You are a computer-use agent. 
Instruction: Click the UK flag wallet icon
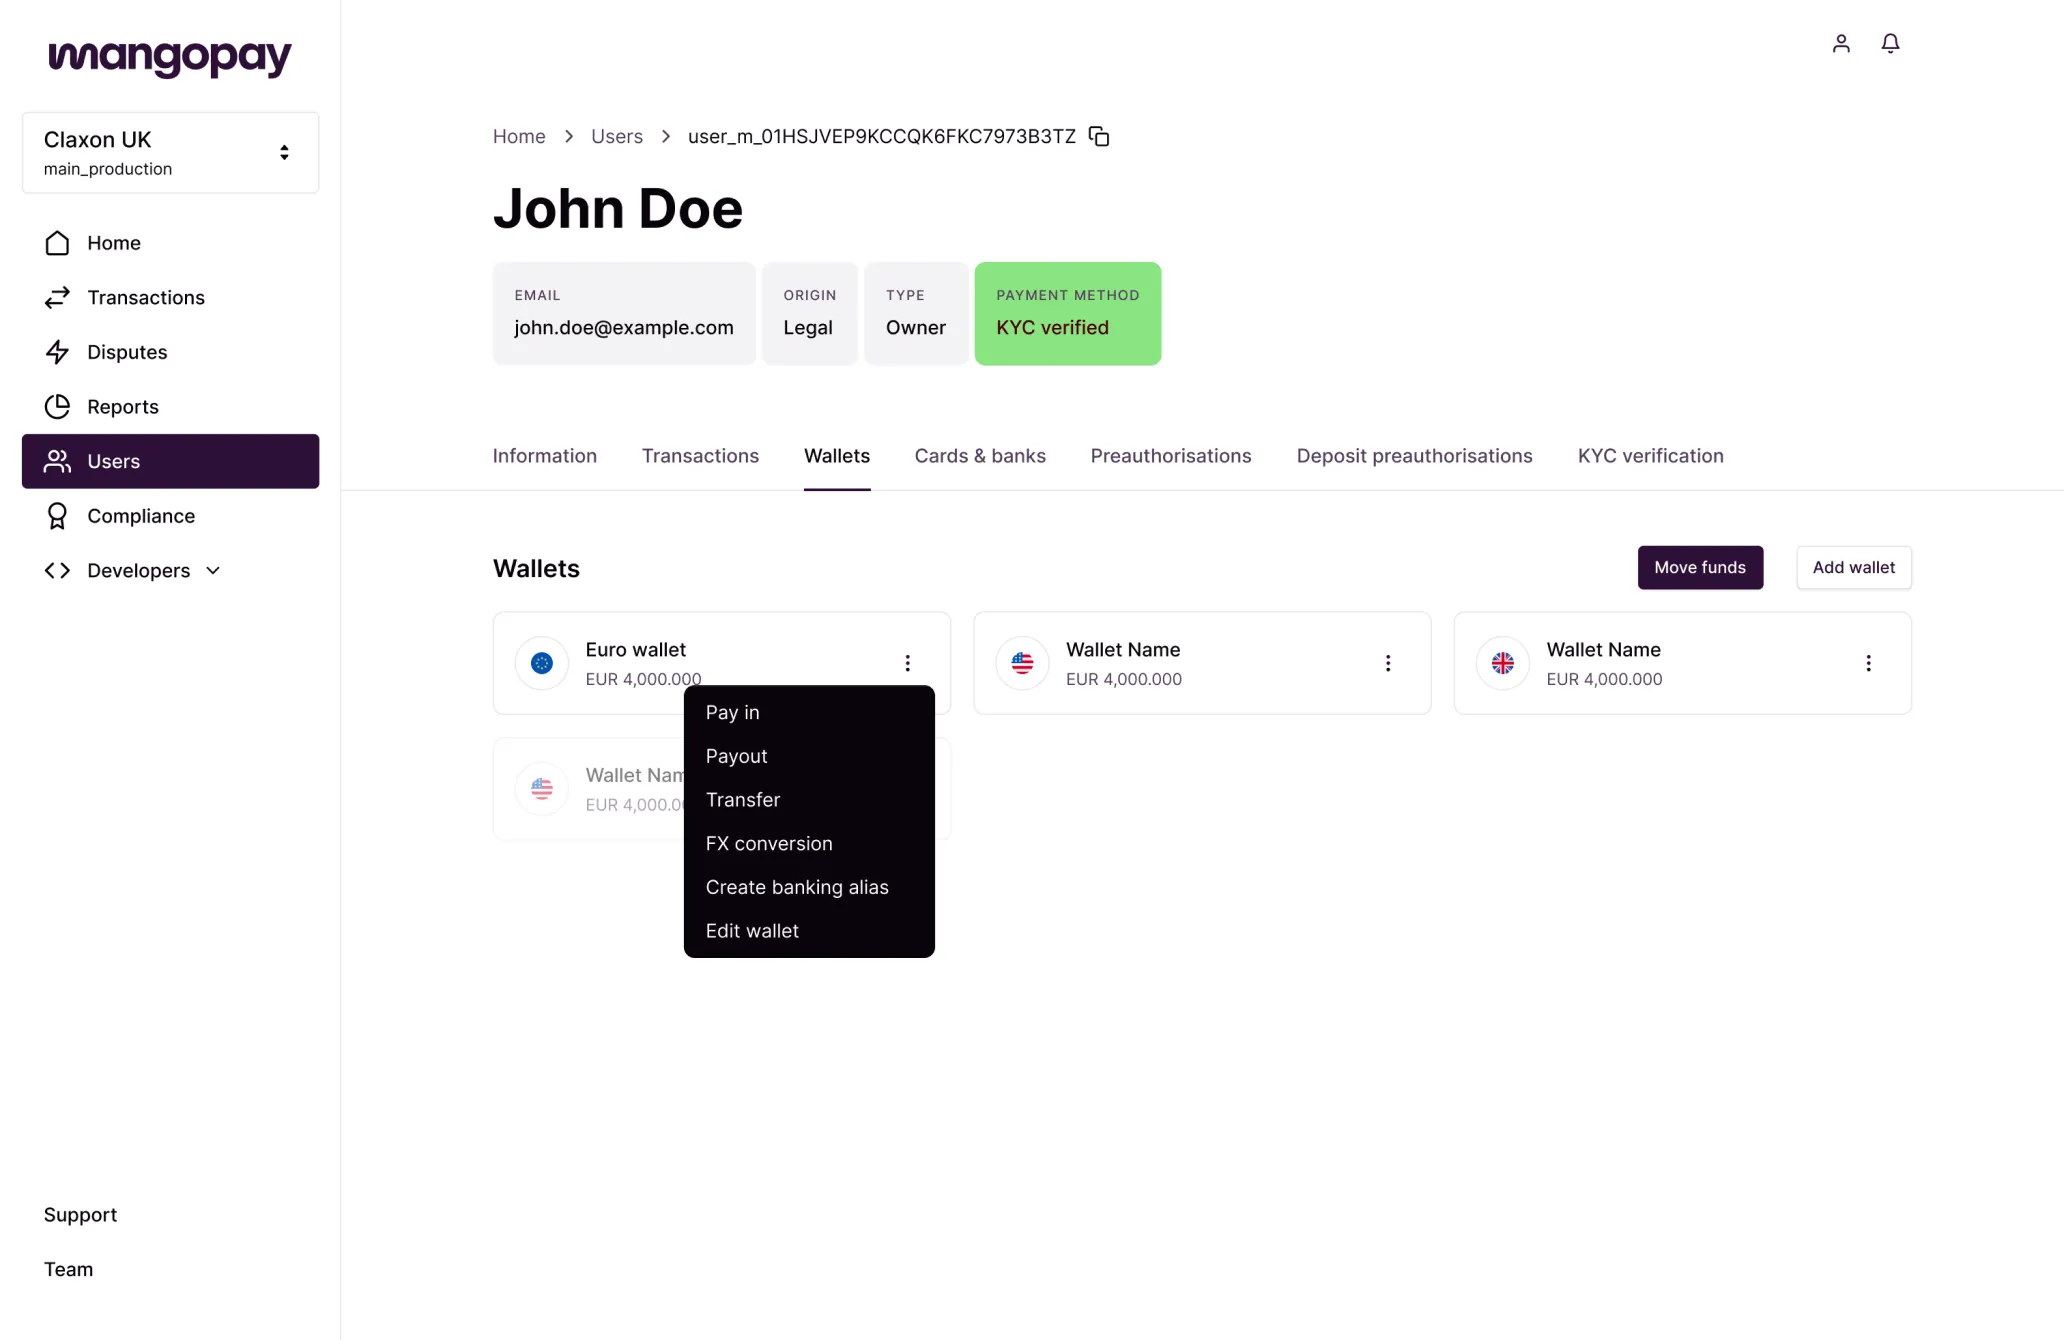[x=1502, y=663]
